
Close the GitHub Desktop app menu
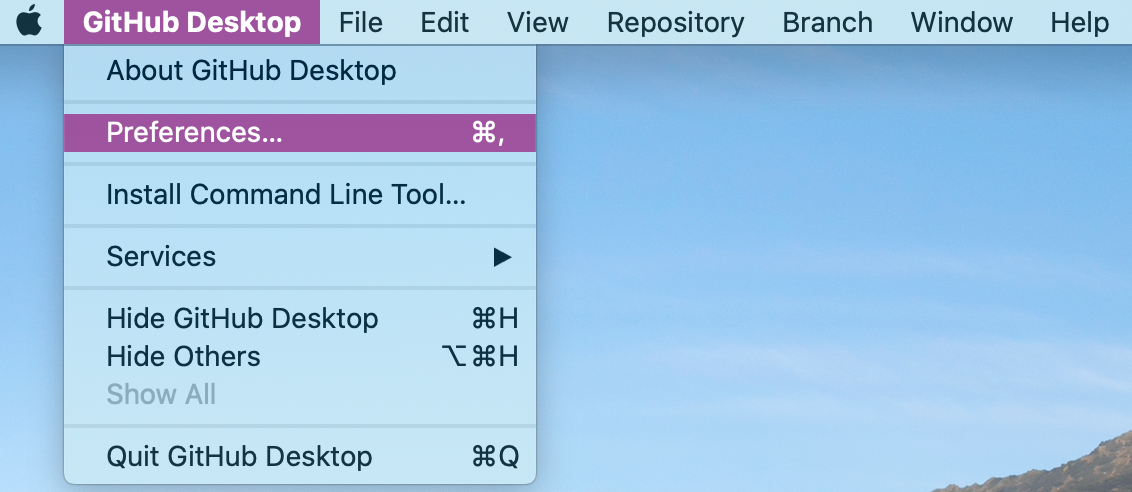tap(191, 22)
